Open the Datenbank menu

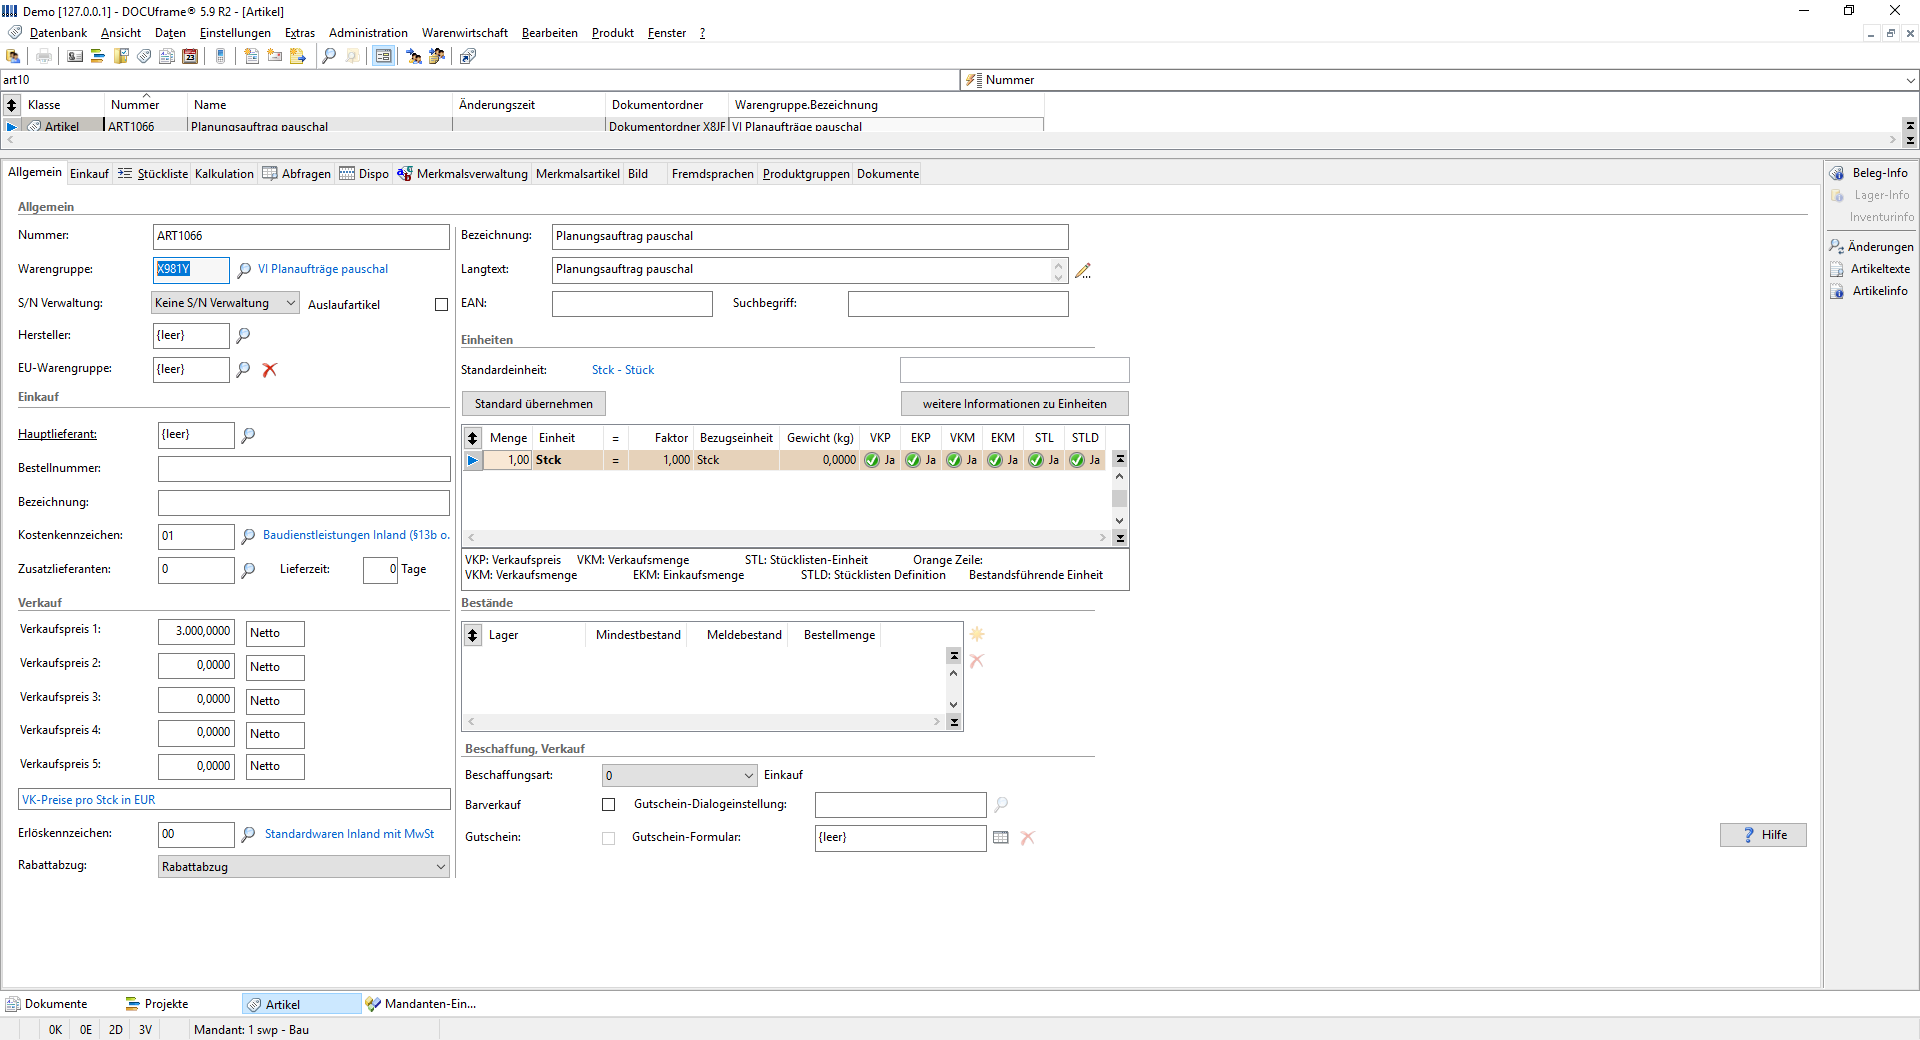pyautogui.click(x=58, y=33)
